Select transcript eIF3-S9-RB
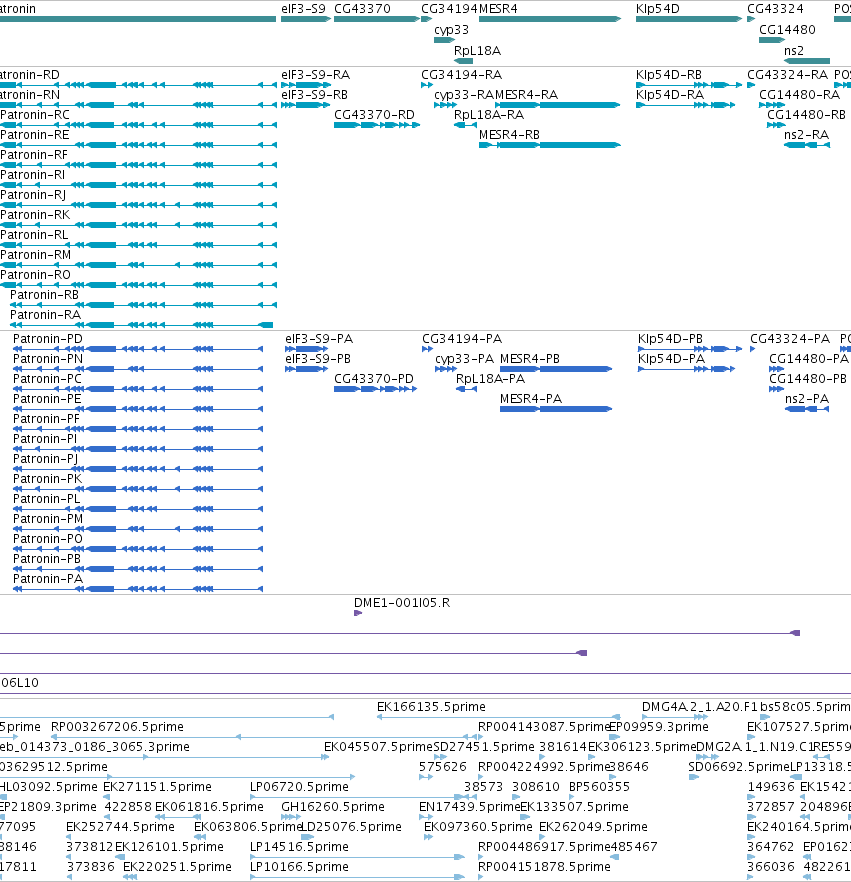This screenshot has height=882, width=851. point(314,95)
